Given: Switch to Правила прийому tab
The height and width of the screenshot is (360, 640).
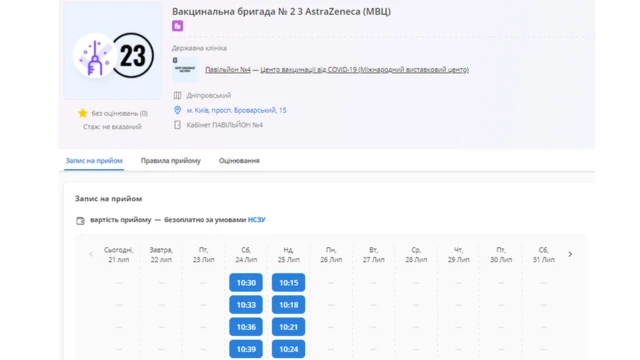Looking at the screenshot, I should [x=171, y=161].
